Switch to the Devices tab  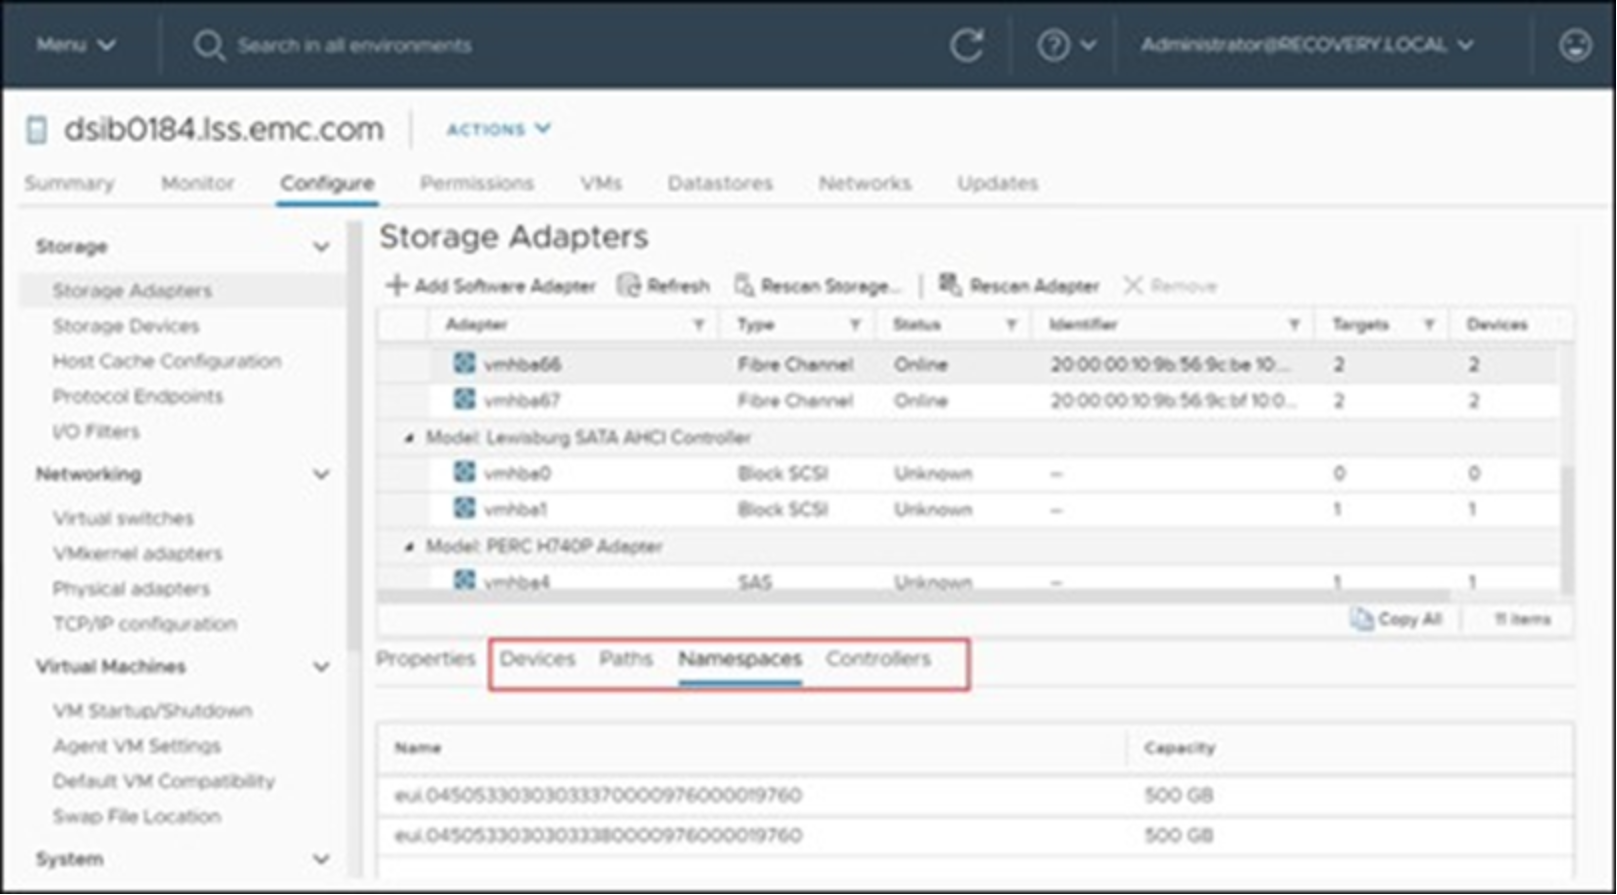pos(538,659)
